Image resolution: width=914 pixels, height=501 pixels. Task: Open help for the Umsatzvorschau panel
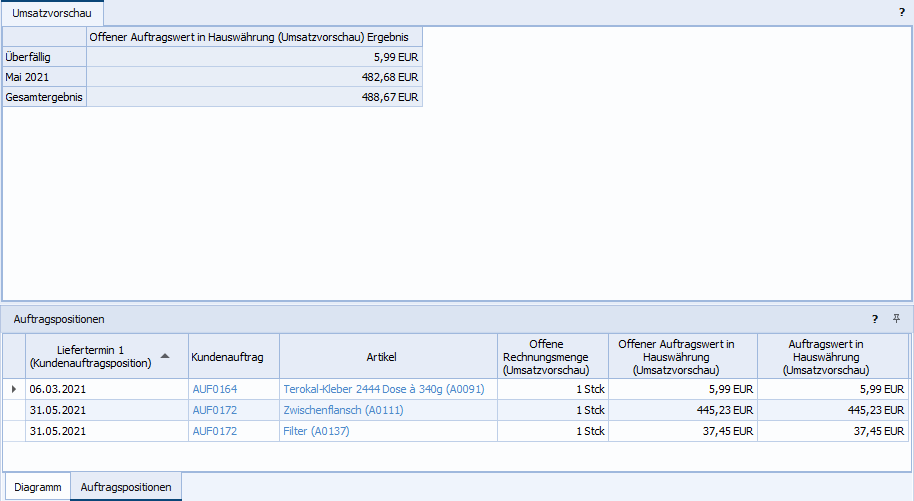pyautogui.click(x=901, y=13)
